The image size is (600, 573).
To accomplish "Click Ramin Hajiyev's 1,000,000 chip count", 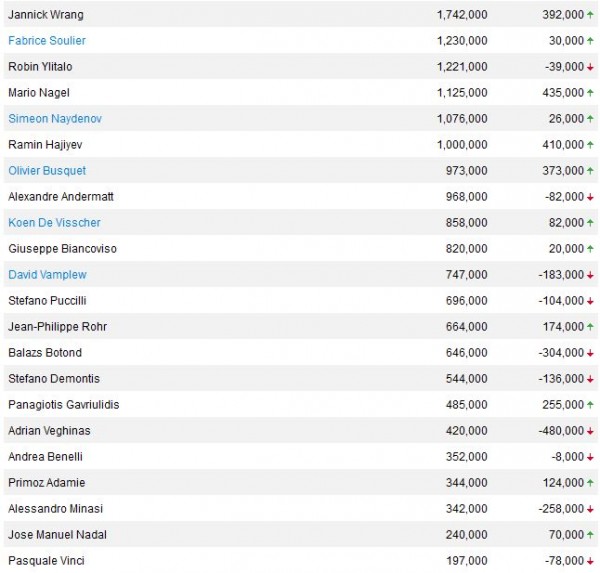I will (x=462, y=145).
